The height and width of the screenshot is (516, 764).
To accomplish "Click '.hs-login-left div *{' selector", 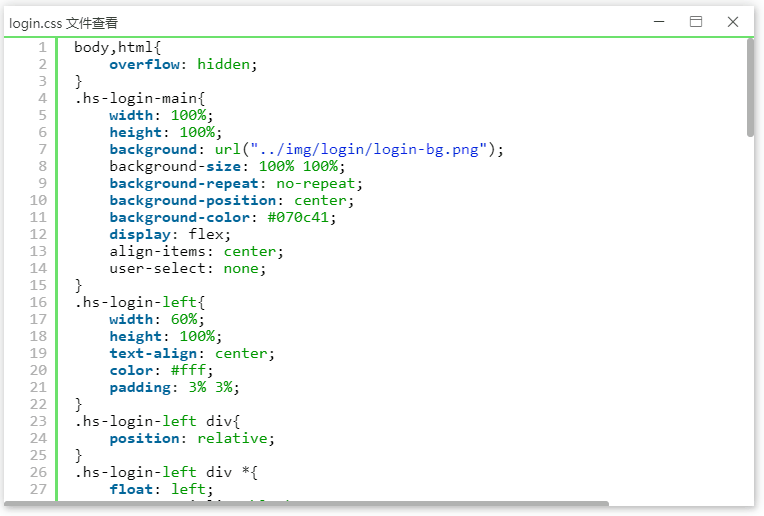I will tap(166, 472).
